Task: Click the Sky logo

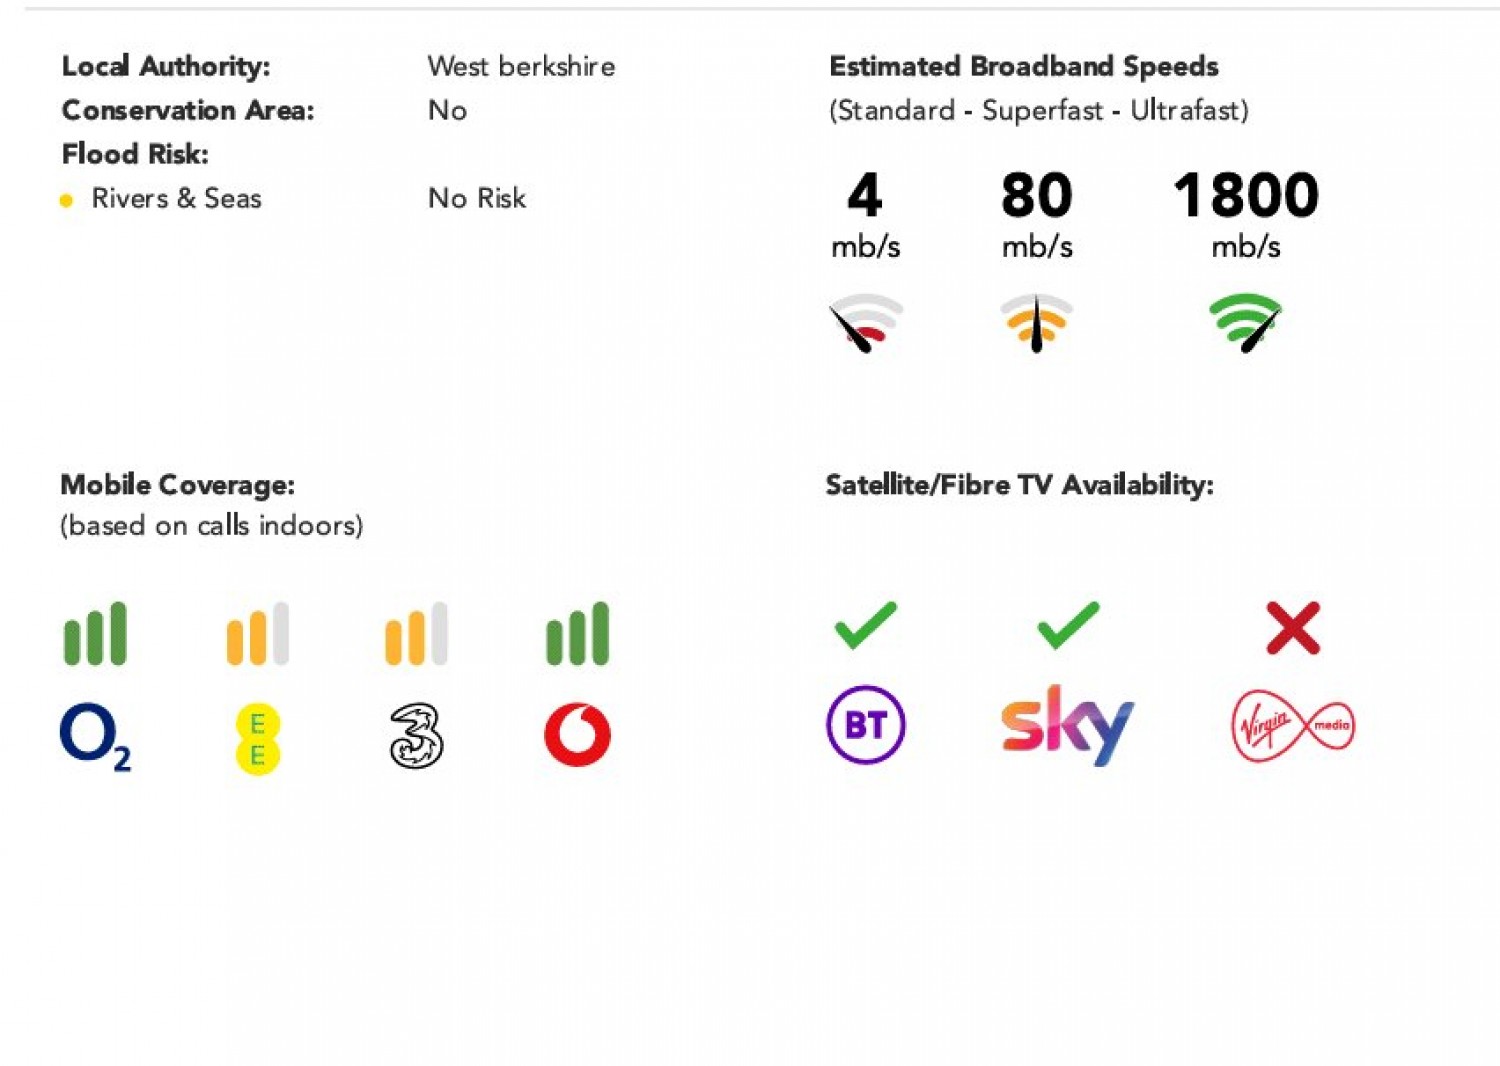Action: click(1067, 725)
